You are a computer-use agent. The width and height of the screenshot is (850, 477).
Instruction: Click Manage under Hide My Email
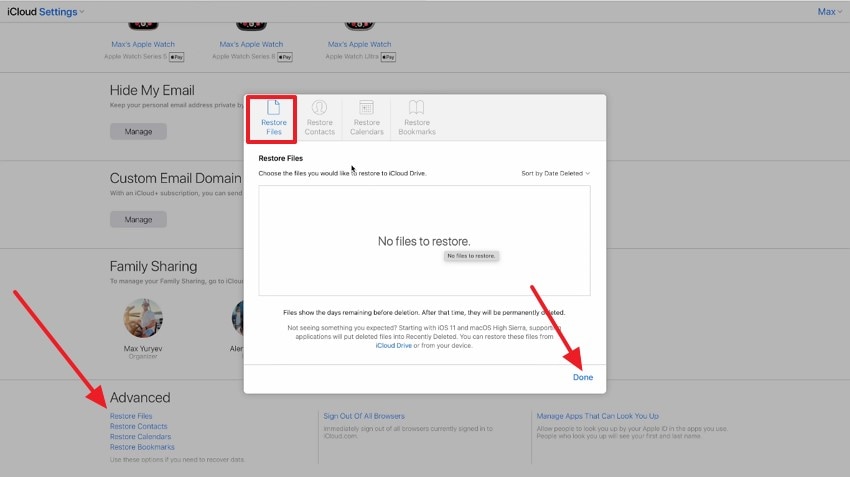pos(138,131)
